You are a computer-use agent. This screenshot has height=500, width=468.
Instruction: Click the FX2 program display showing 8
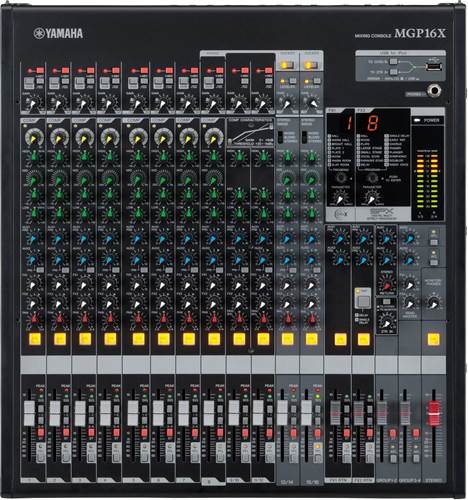(373, 123)
